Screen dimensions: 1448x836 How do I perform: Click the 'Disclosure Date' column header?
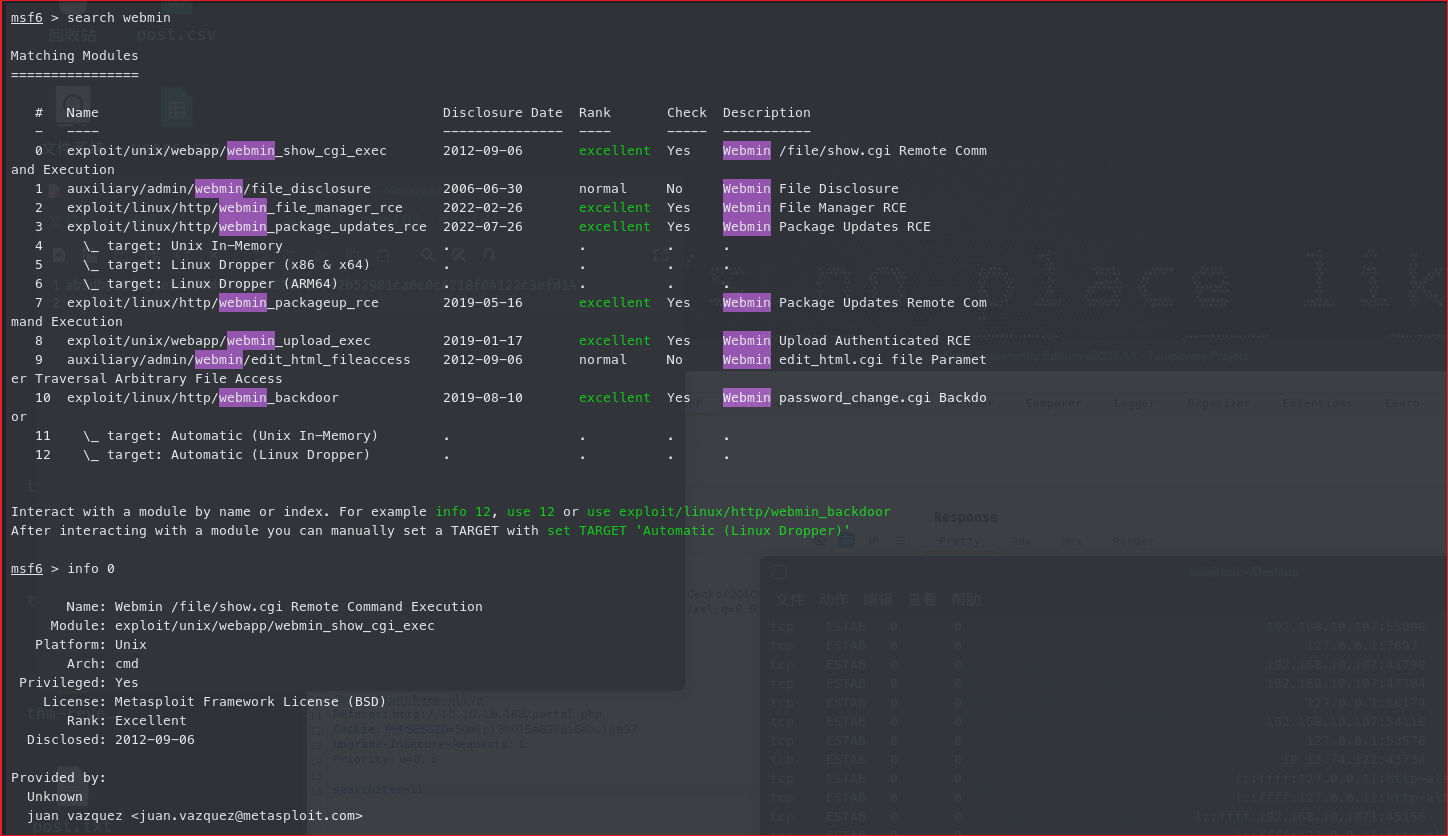point(503,112)
